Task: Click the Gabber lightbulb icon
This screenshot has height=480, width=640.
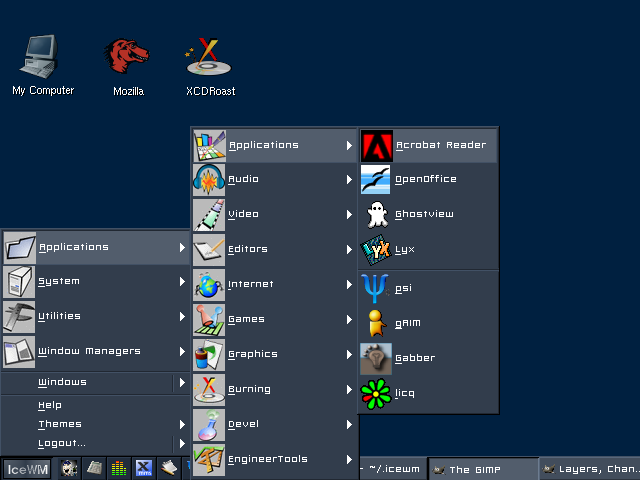Action: tap(376, 358)
